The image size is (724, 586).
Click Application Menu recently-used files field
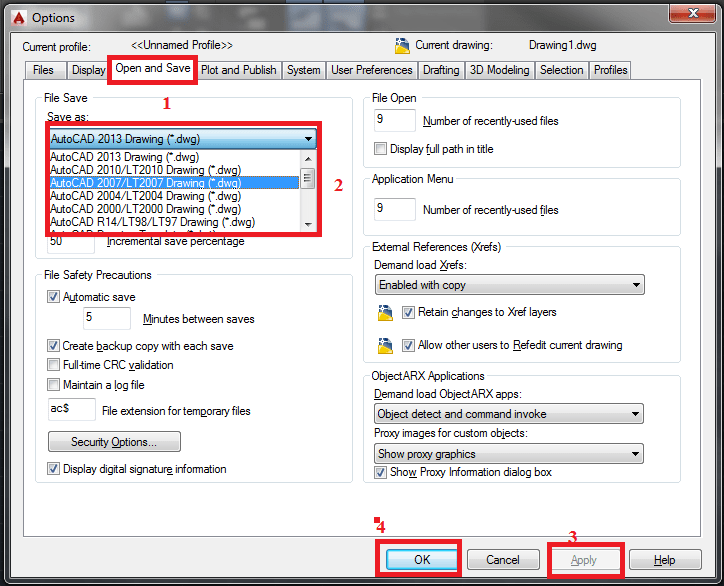[x=395, y=209]
